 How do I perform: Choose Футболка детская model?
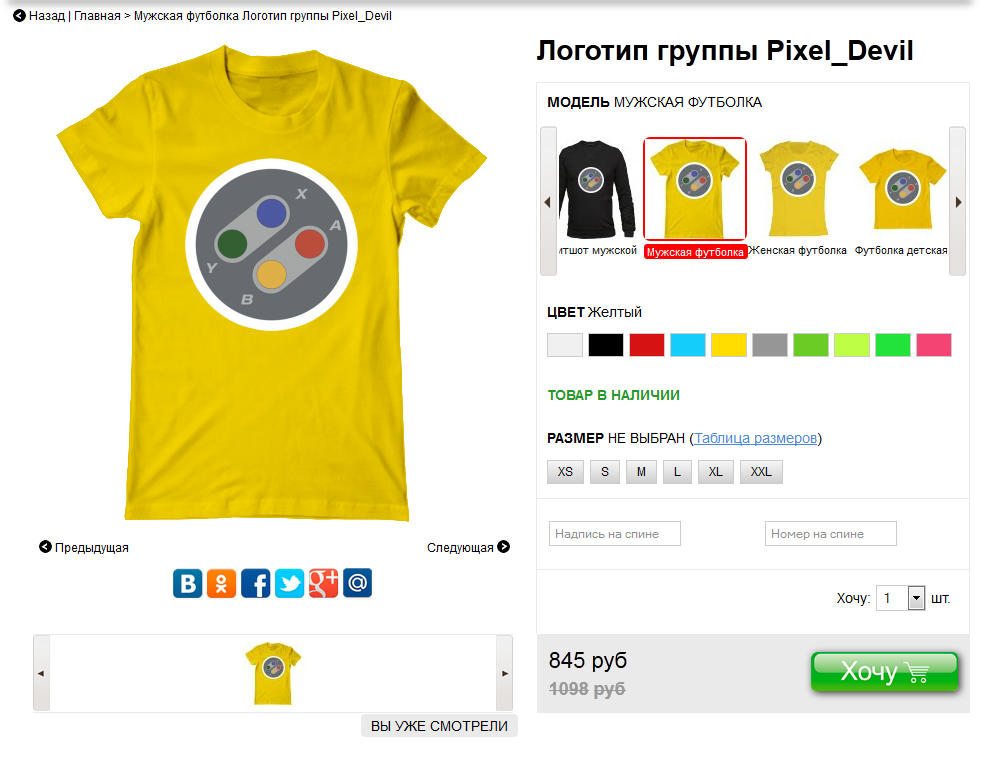pyautogui.click(x=901, y=196)
